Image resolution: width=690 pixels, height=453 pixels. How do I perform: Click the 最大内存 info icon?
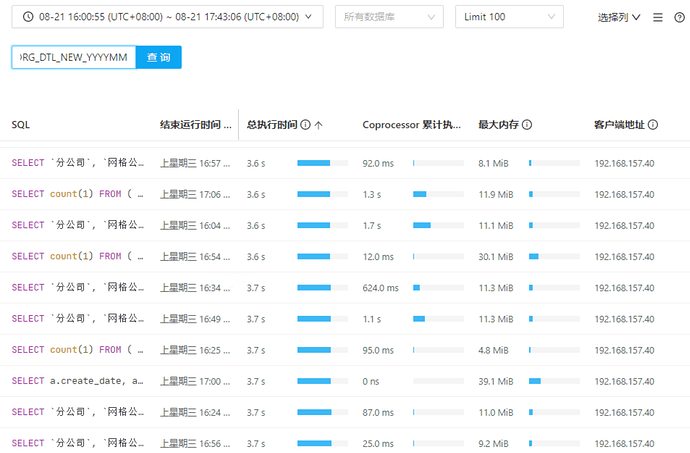(x=527, y=125)
